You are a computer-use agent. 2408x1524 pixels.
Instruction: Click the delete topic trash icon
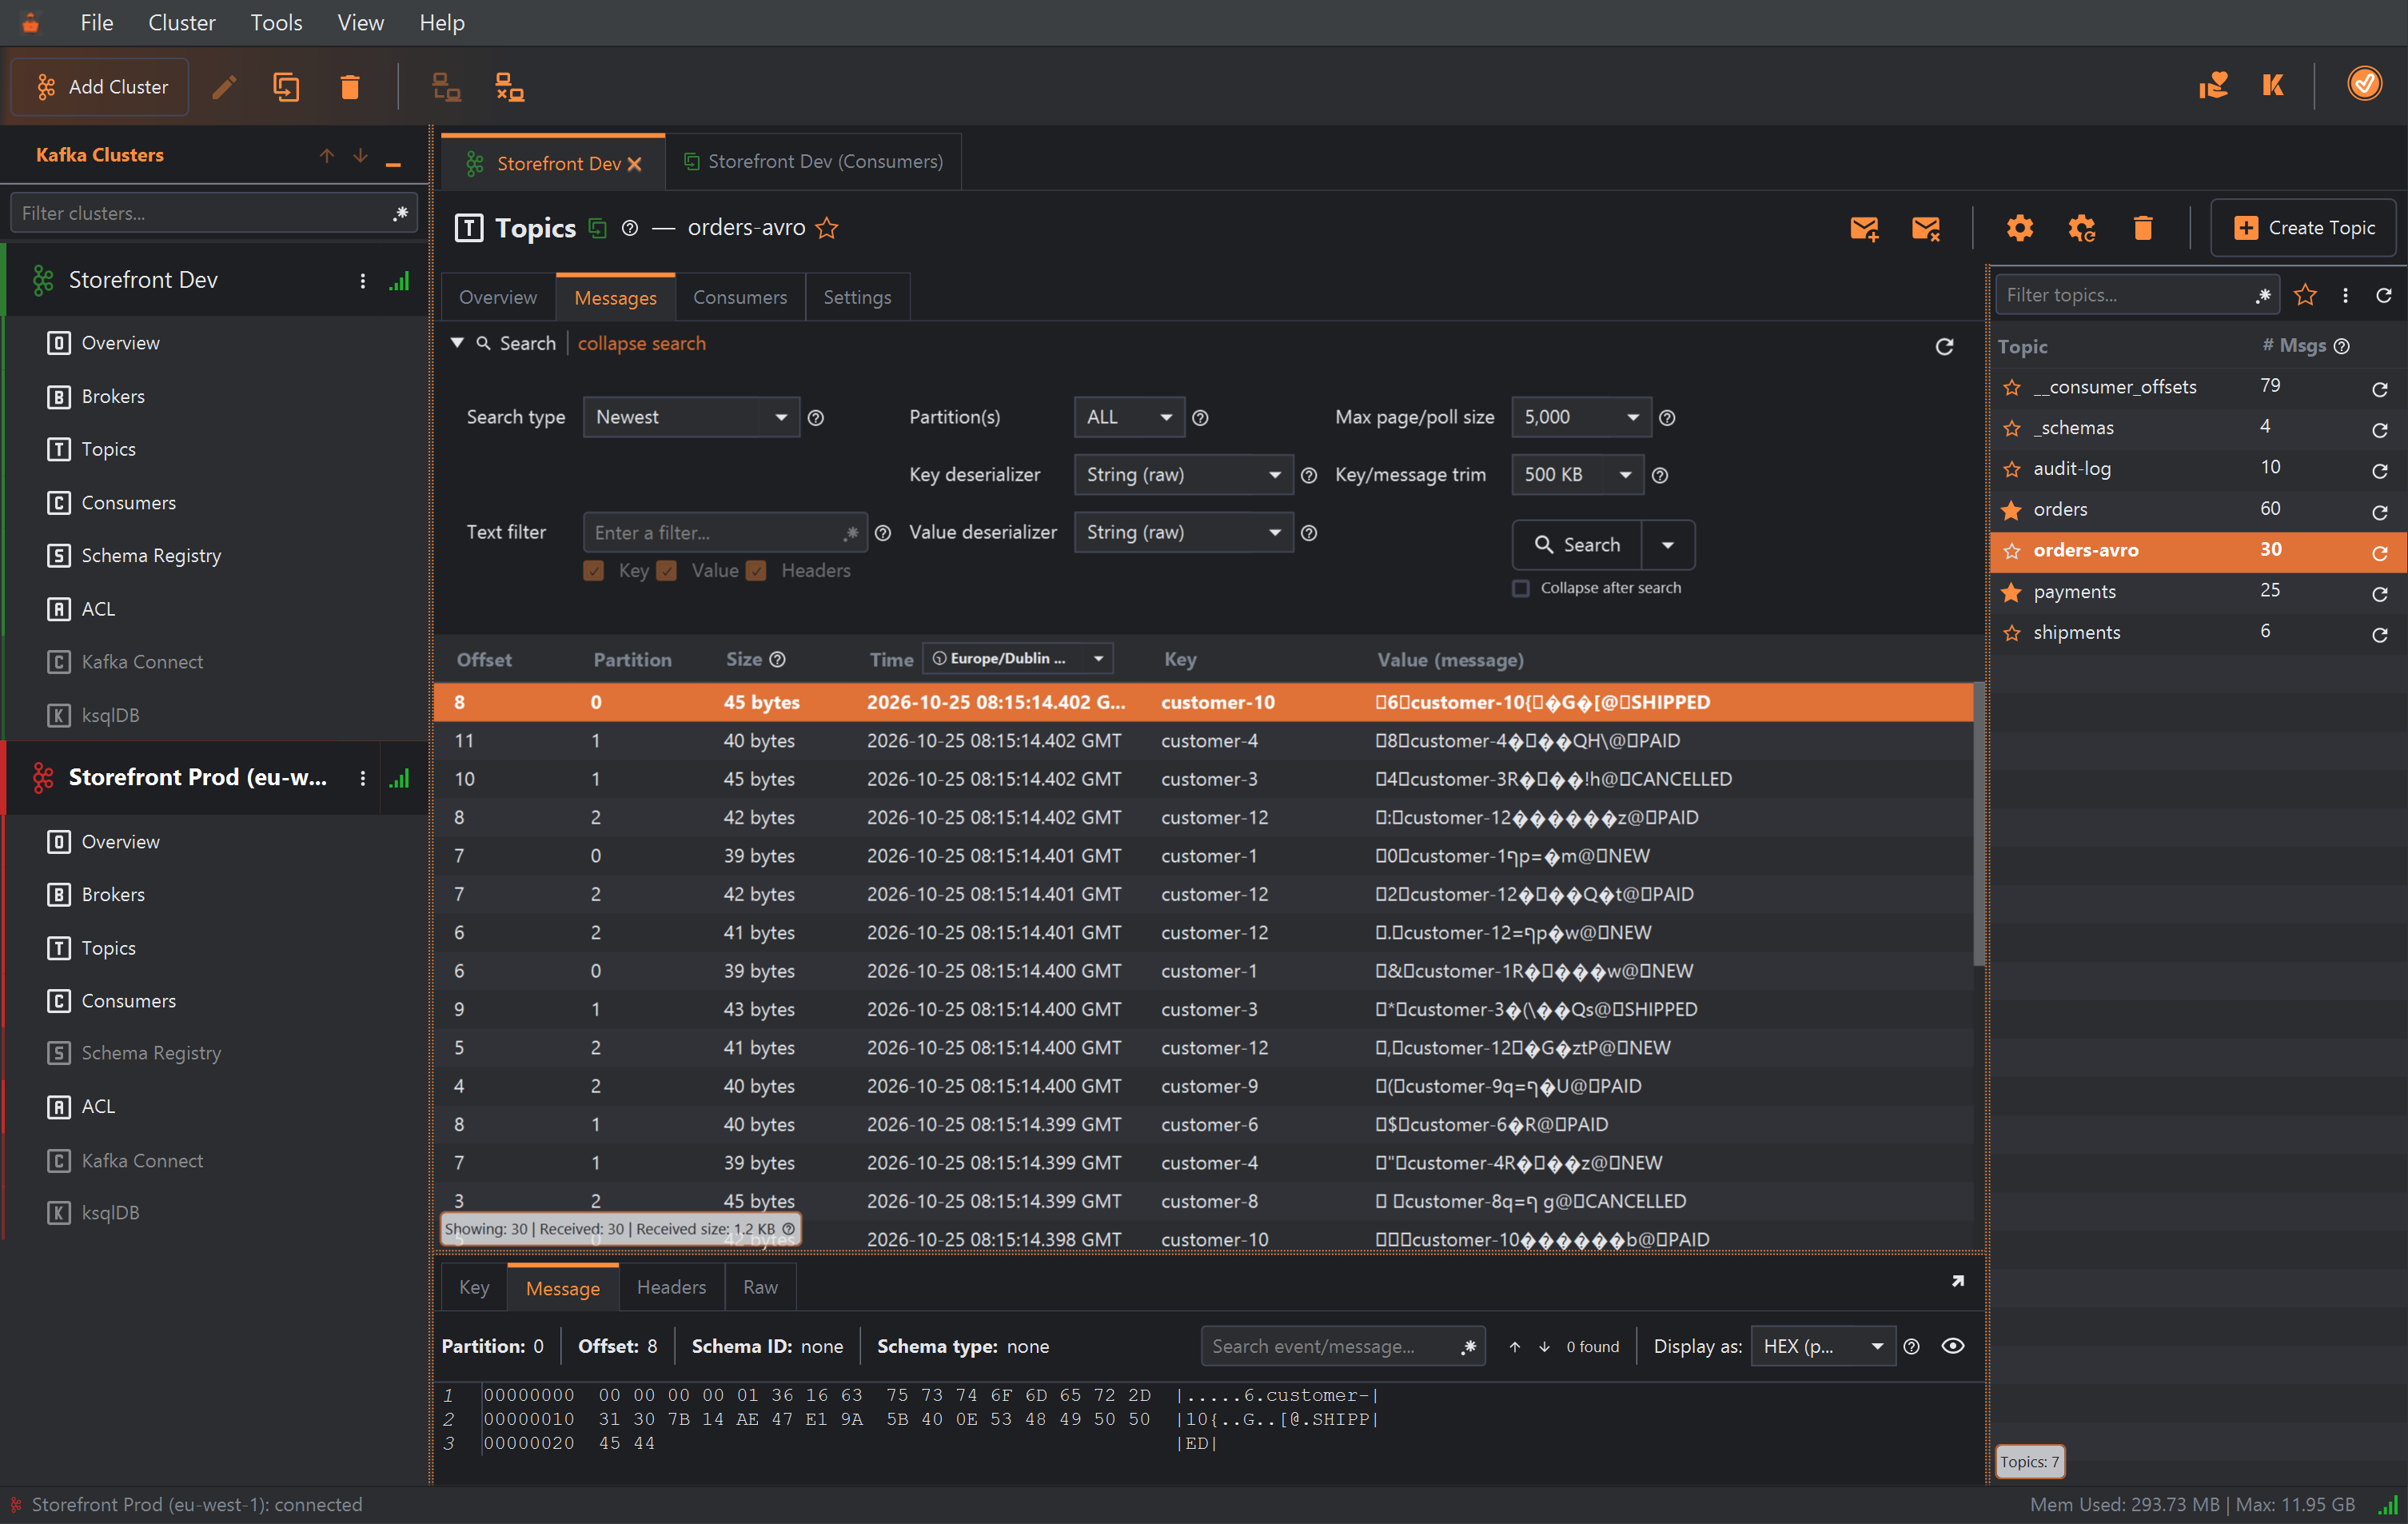2142,228
